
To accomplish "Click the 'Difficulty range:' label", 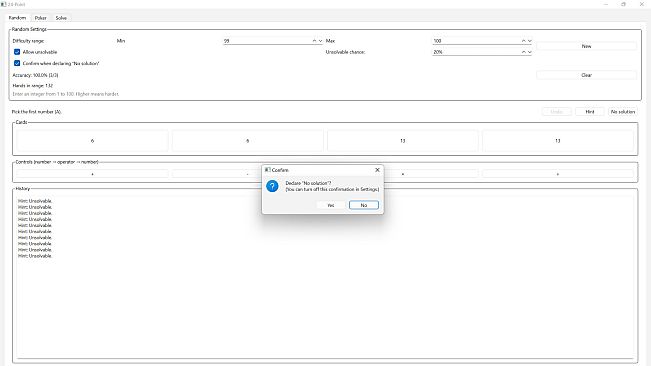I will coord(28,41).
